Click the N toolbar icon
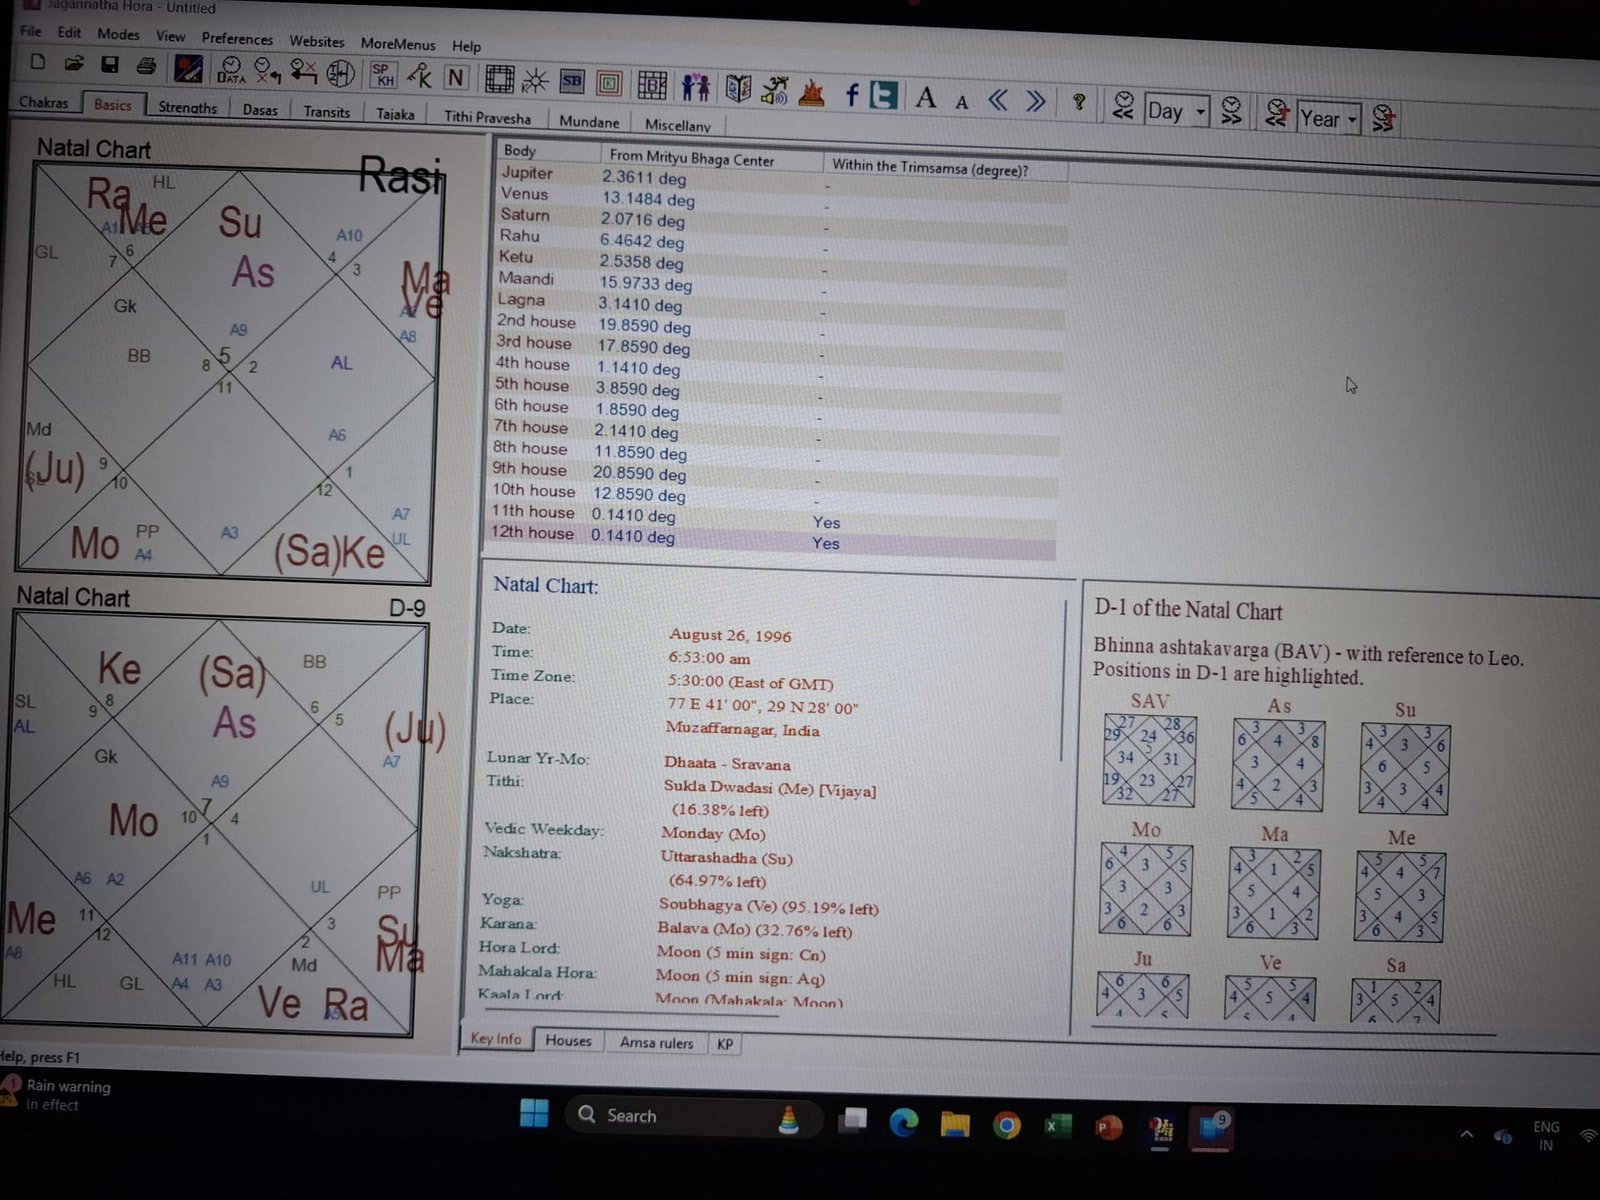The width and height of the screenshot is (1600, 1200). click(x=456, y=77)
